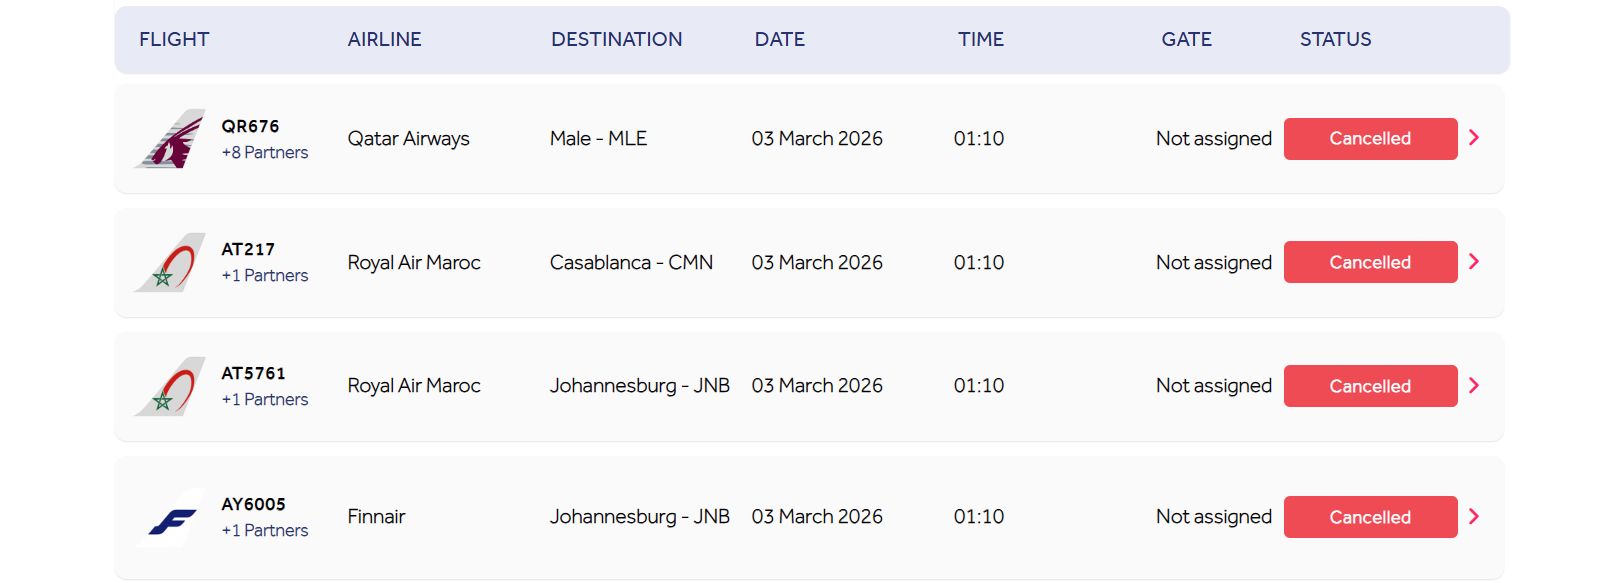The width and height of the screenshot is (1619, 583).
Task: Click Royal Air Maroc logo for AT217
Action: (x=171, y=263)
